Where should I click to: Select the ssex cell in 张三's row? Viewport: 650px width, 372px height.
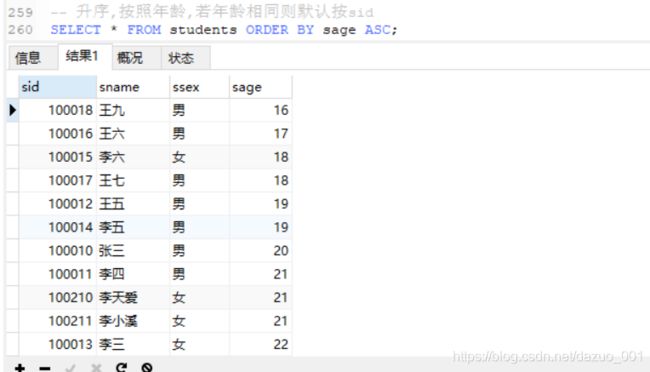coord(199,250)
